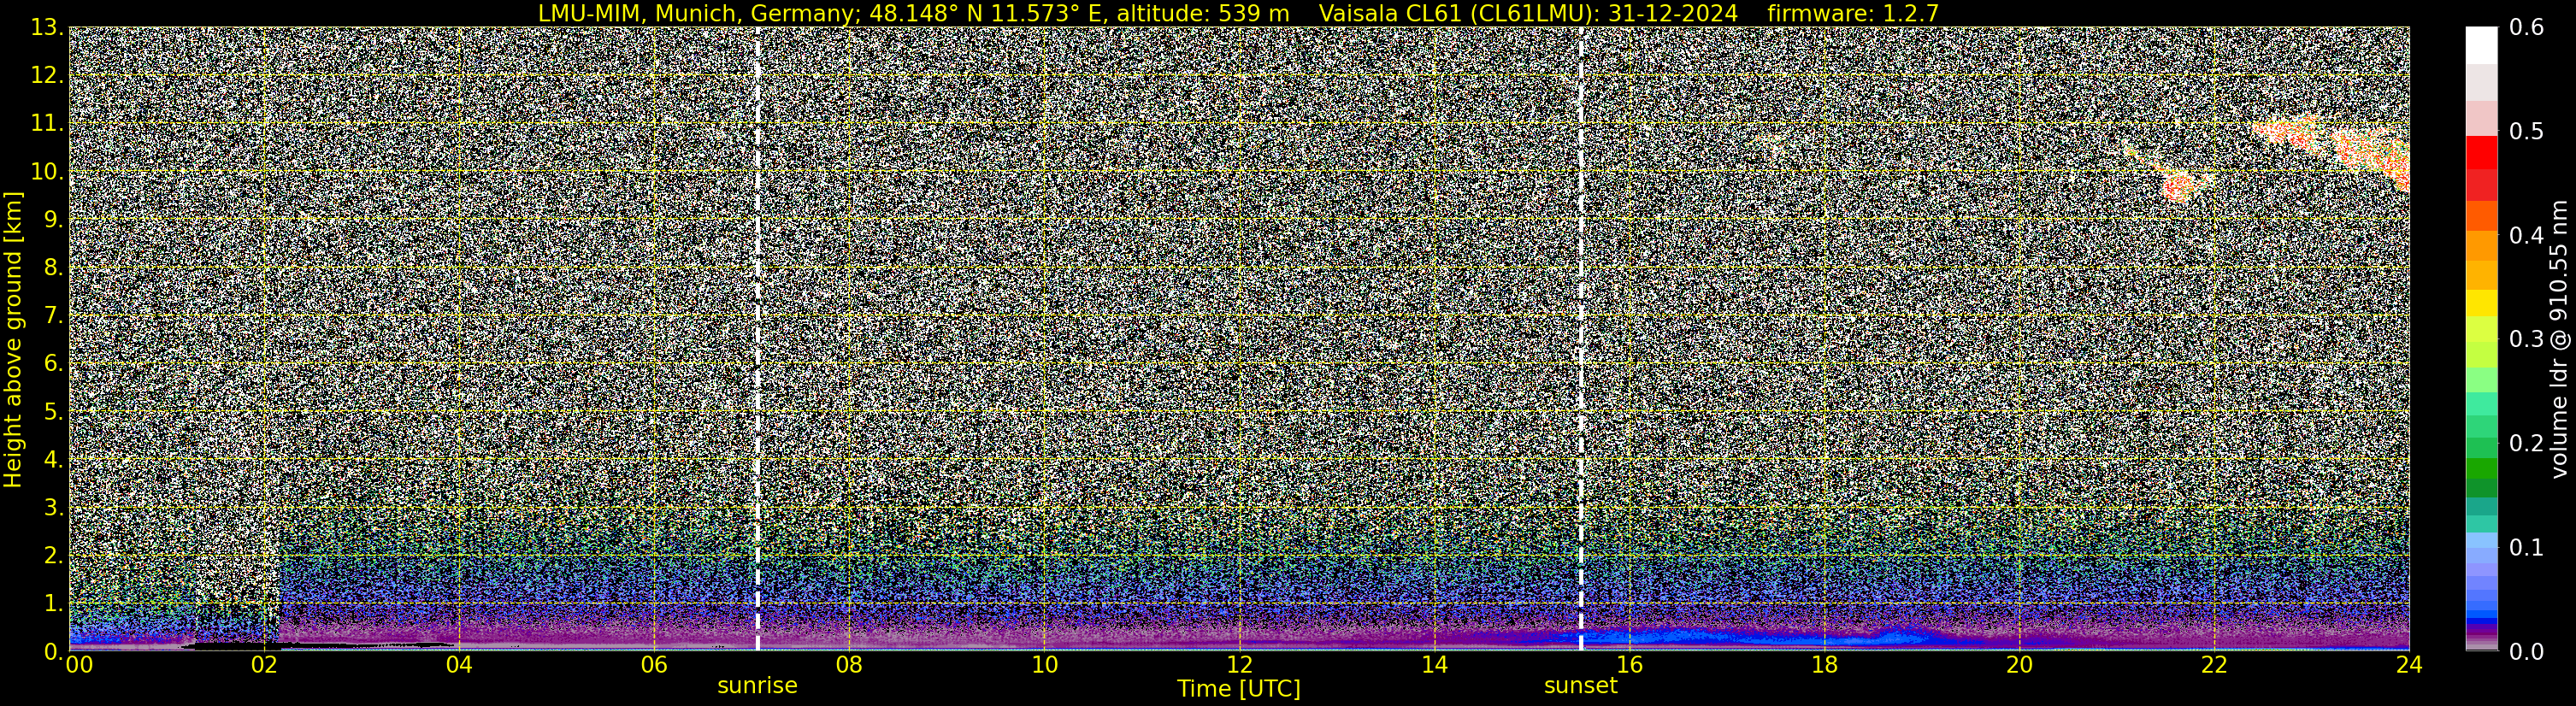Click the colorbar tick label '0.0'

(x=2527, y=652)
